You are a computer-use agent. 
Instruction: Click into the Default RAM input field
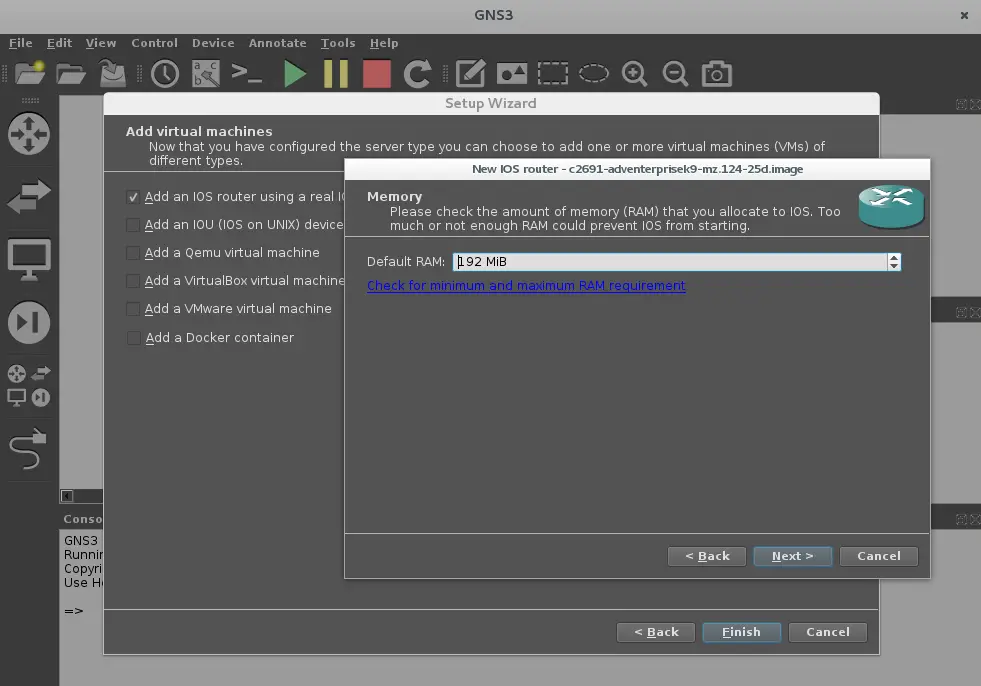(669, 262)
